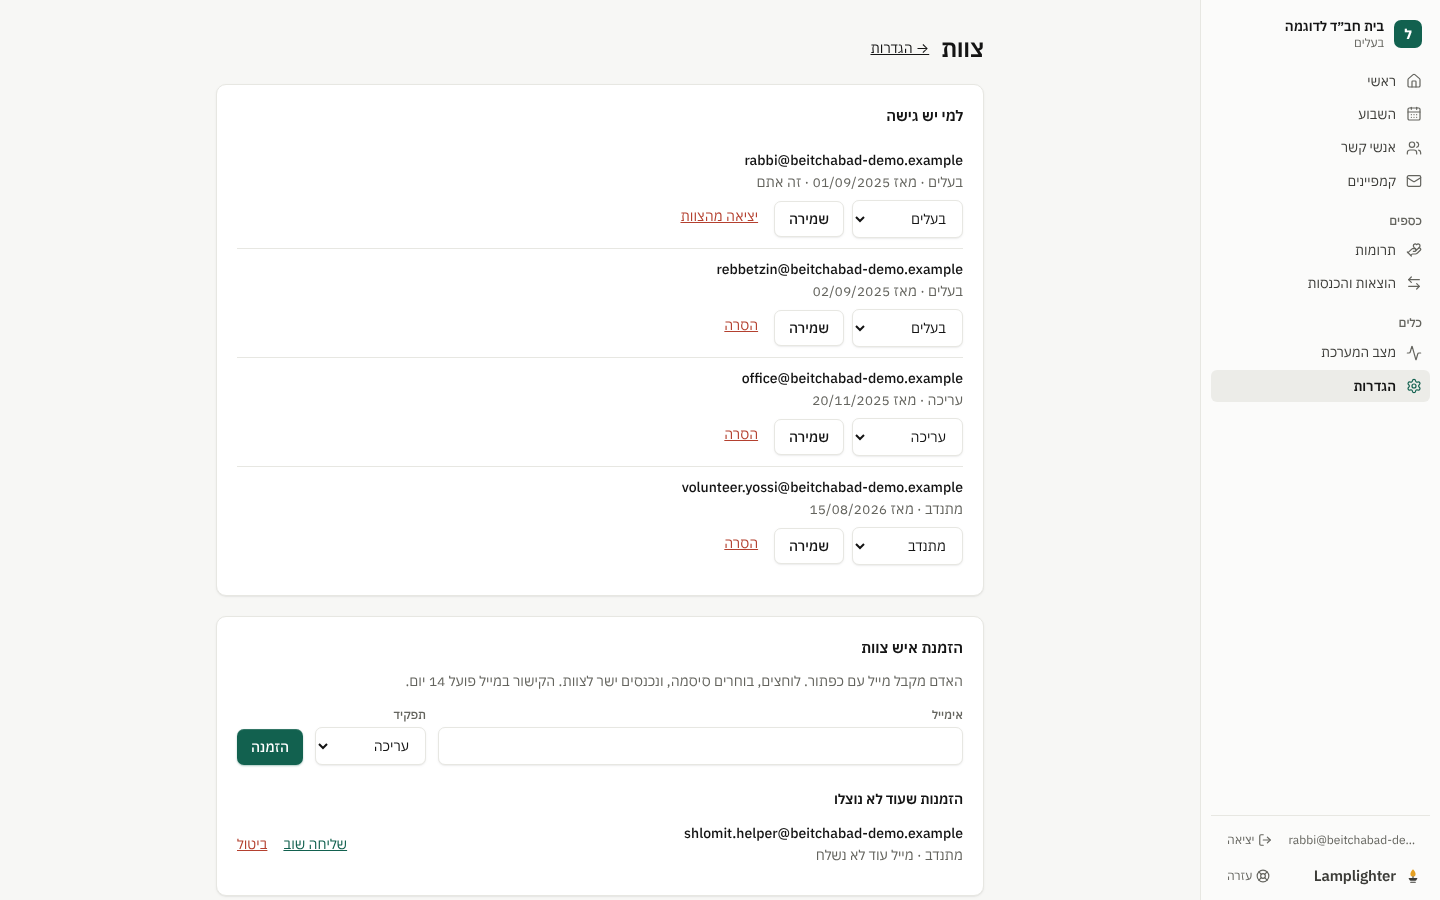Open role dropdown for volunteer.yossi@beitchabad-demo.example

[x=907, y=546]
